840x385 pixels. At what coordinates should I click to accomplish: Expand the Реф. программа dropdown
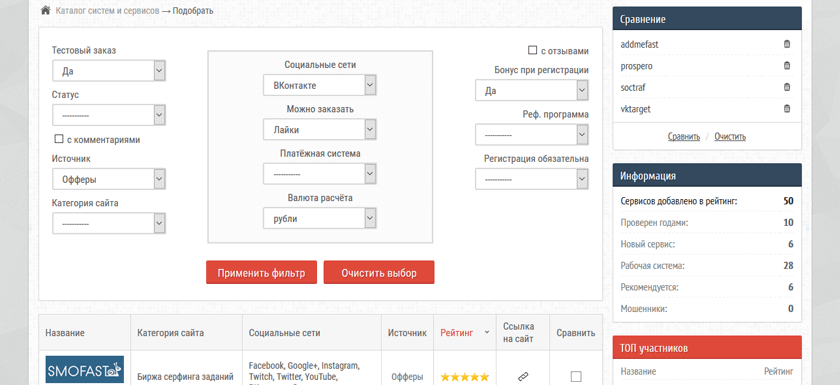531,135
